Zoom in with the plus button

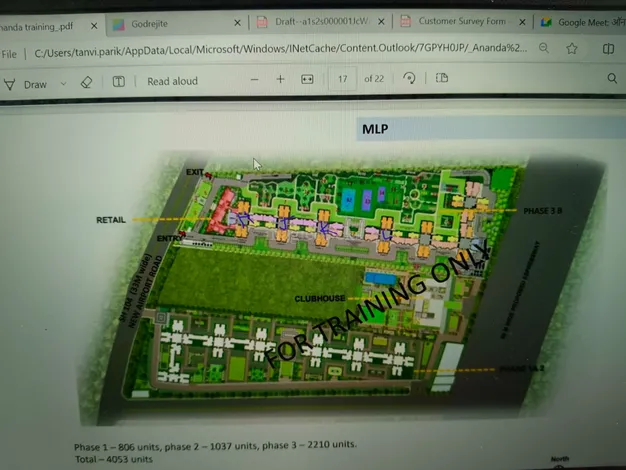[x=280, y=79]
